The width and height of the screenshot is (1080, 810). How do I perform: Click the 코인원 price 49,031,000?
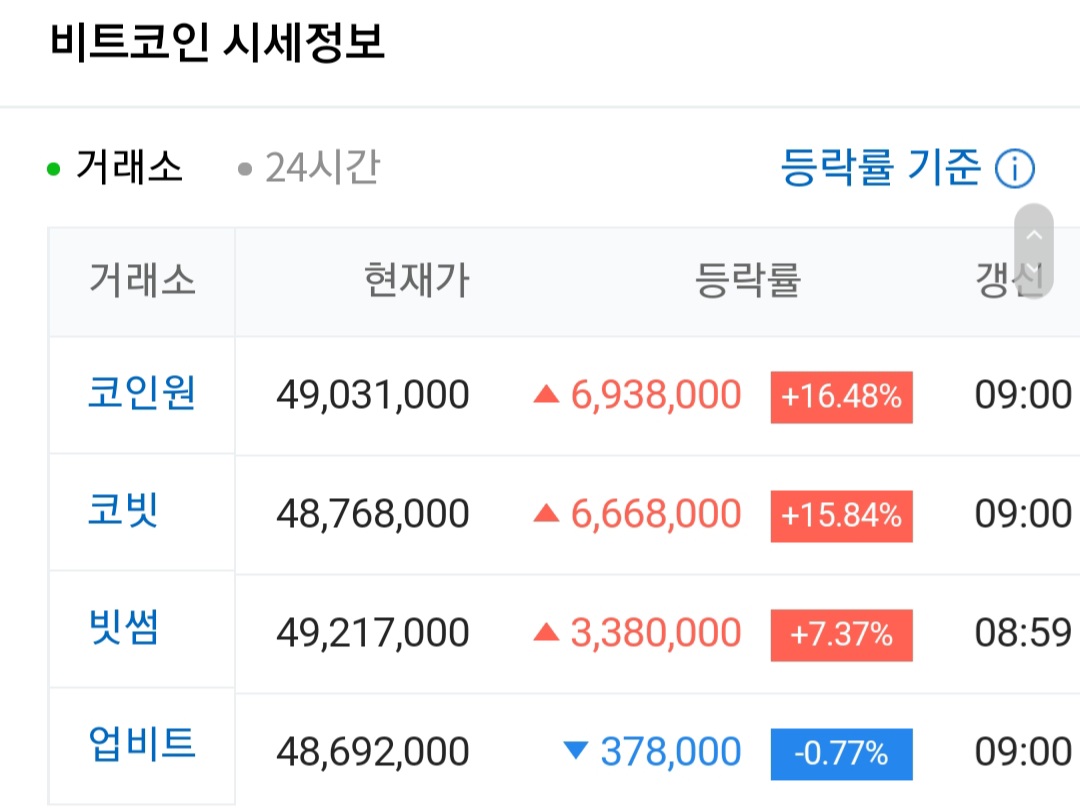372,396
